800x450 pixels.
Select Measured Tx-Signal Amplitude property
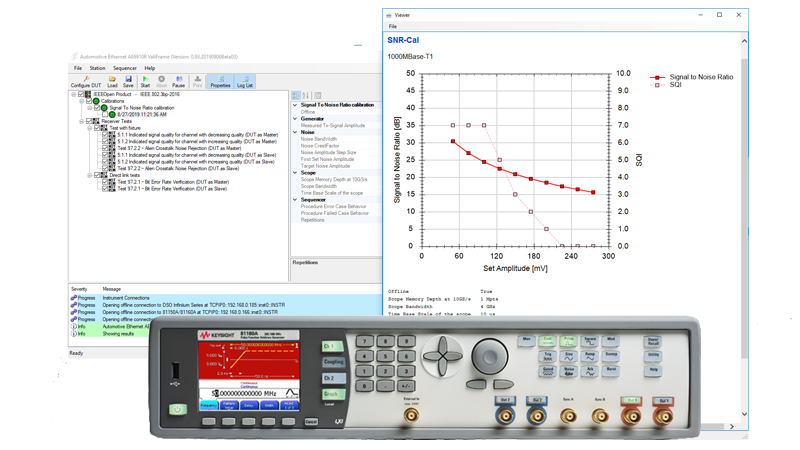[337, 126]
